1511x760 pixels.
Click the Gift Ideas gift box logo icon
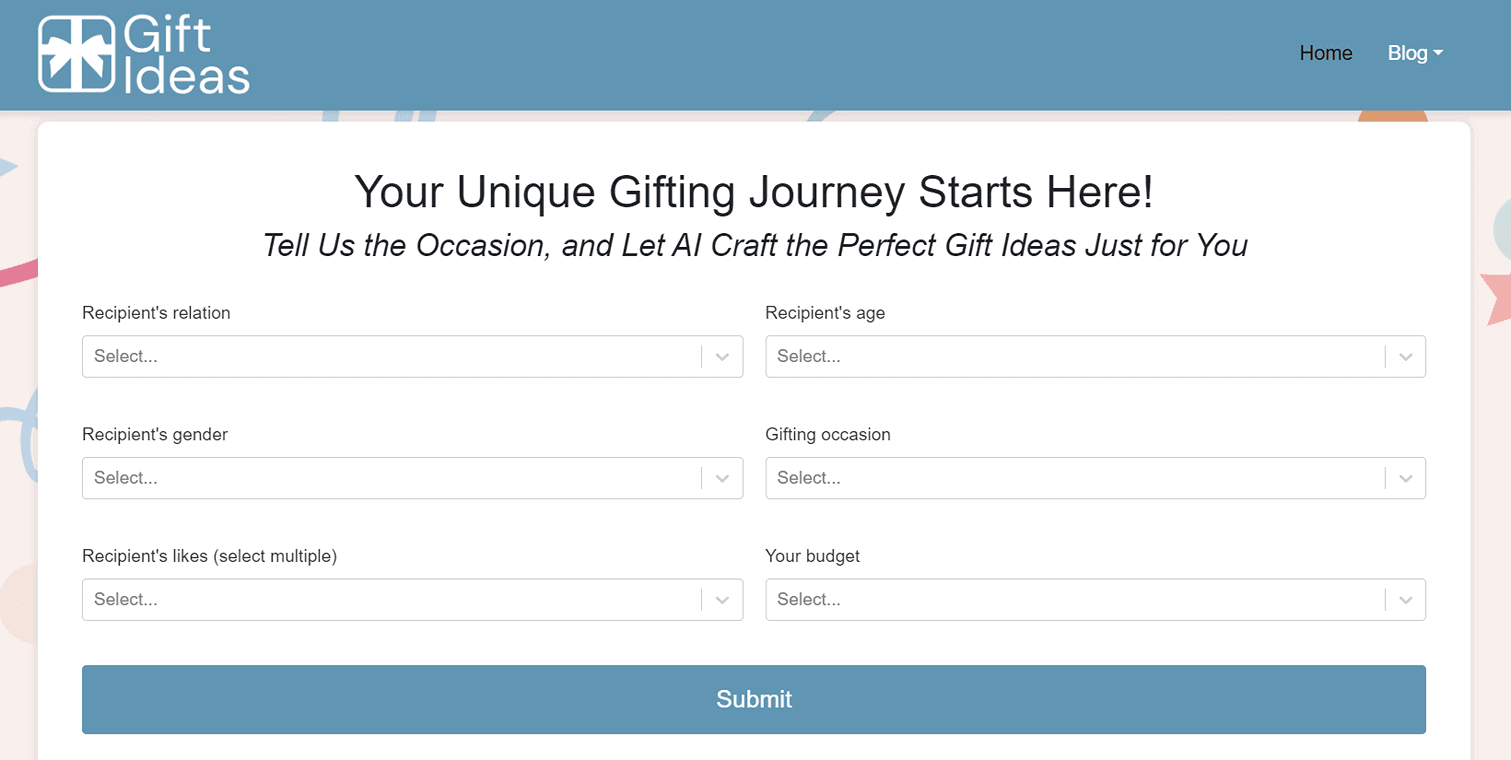[76, 55]
